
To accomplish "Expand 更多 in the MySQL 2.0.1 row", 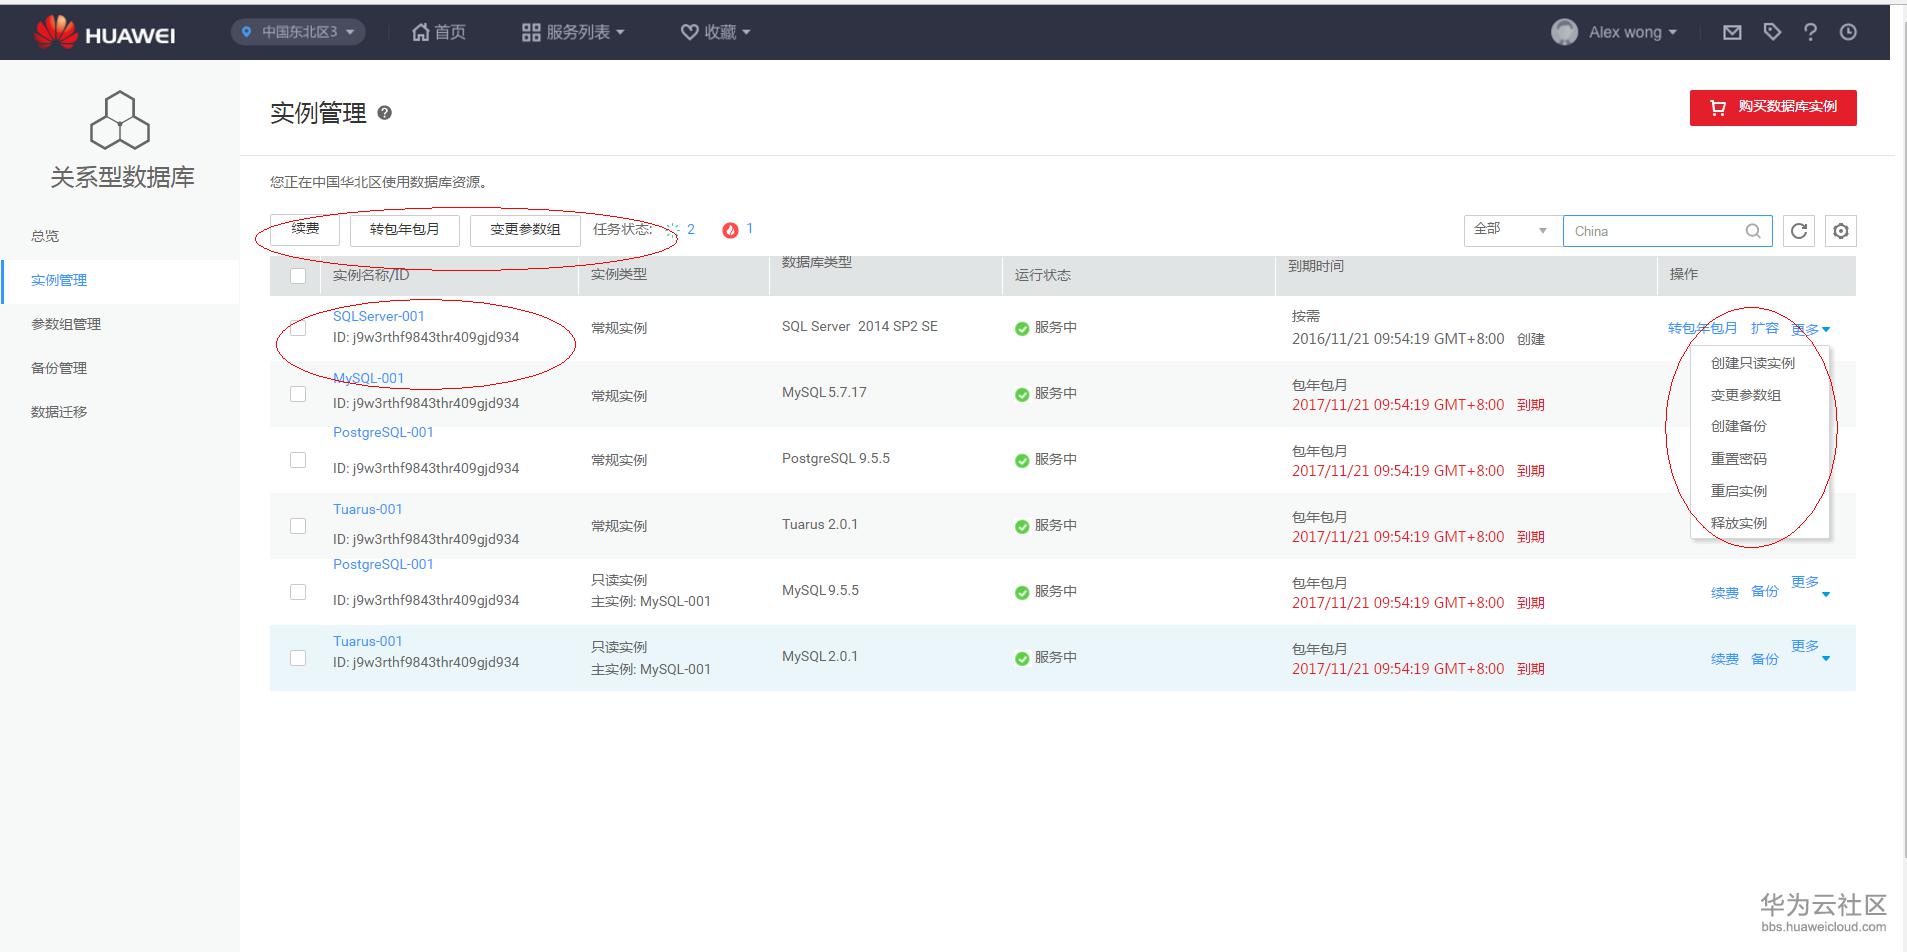I will tap(1811, 651).
